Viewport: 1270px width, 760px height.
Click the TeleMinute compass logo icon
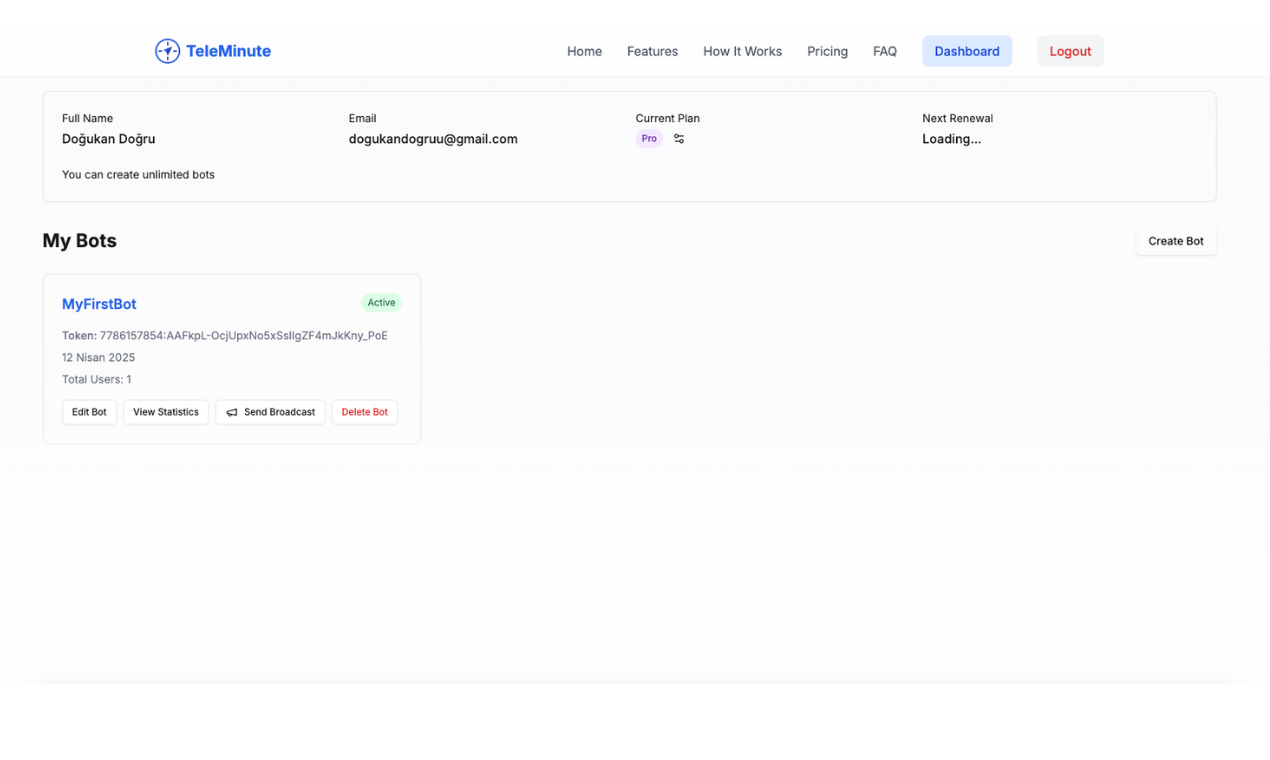tap(167, 51)
